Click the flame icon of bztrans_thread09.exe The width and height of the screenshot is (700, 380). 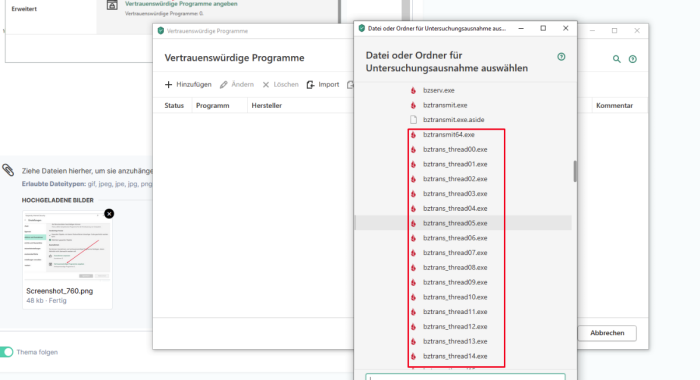point(413,282)
